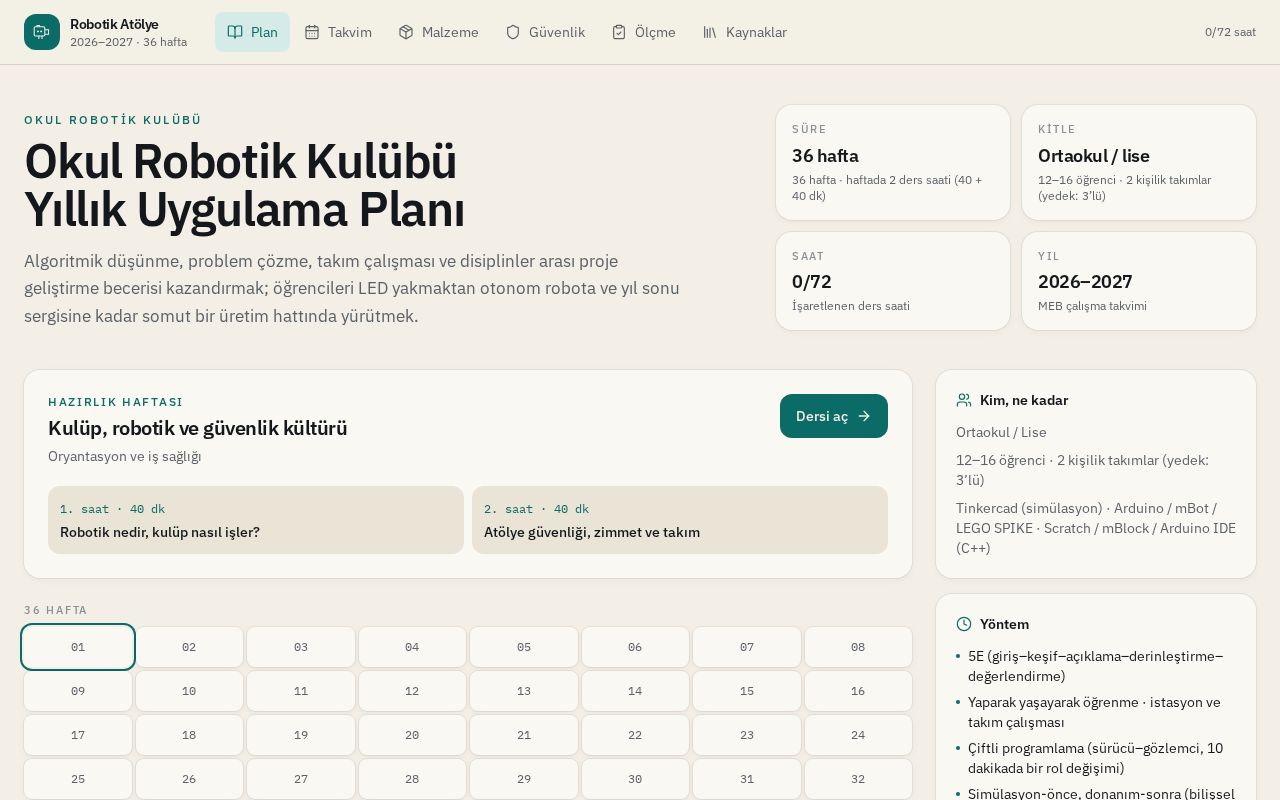Select week 09 cell

click(78, 691)
